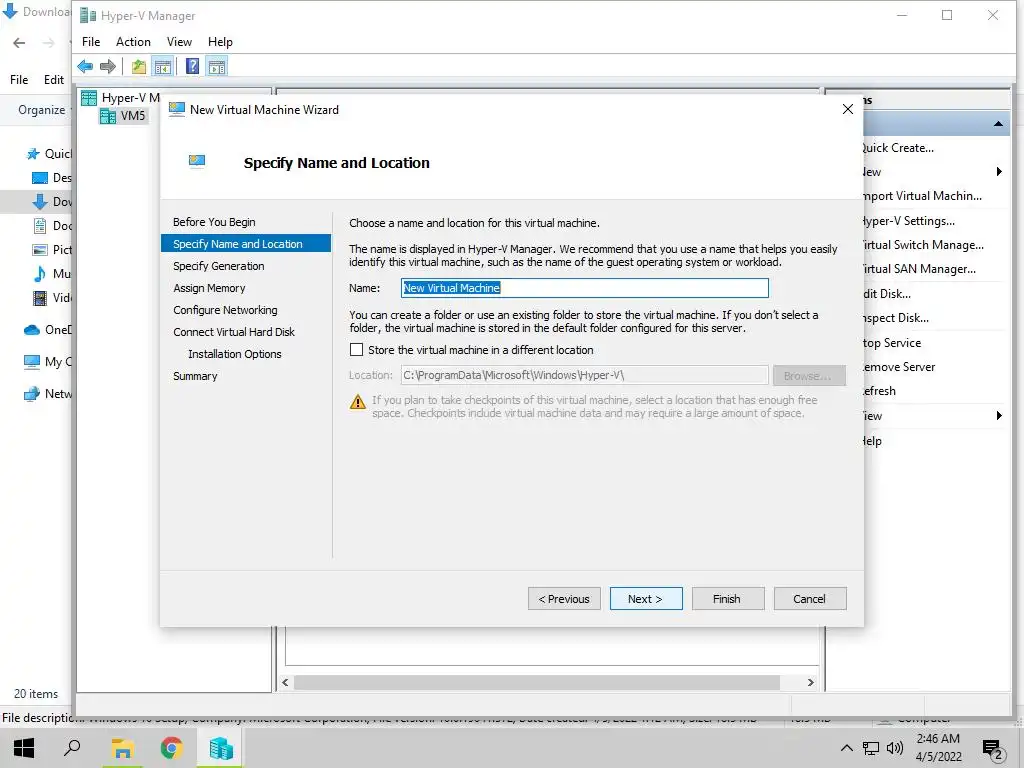Click the Browse... button beside Location
The height and width of the screenshot is (768, 1024).
click(809, 376)
